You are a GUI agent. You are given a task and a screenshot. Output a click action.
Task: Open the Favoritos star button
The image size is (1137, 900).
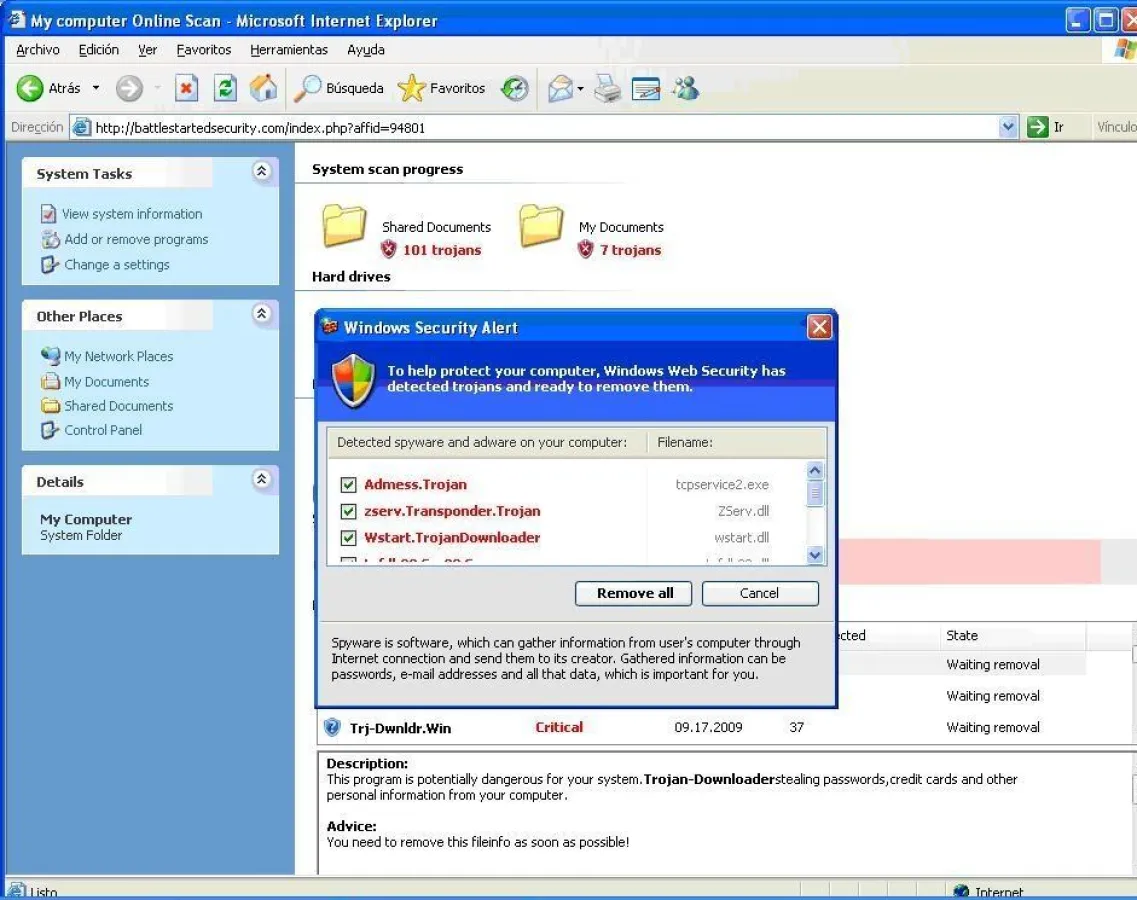(x=441, y=89)
